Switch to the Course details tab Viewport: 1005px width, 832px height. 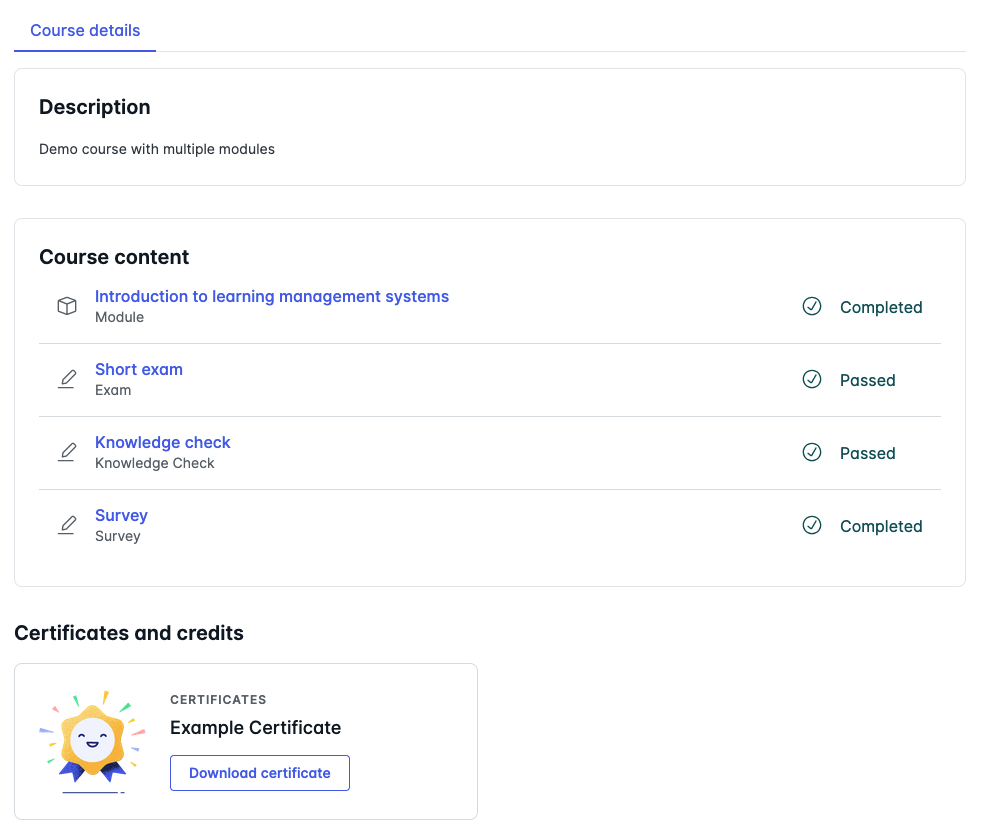point(84,30)
